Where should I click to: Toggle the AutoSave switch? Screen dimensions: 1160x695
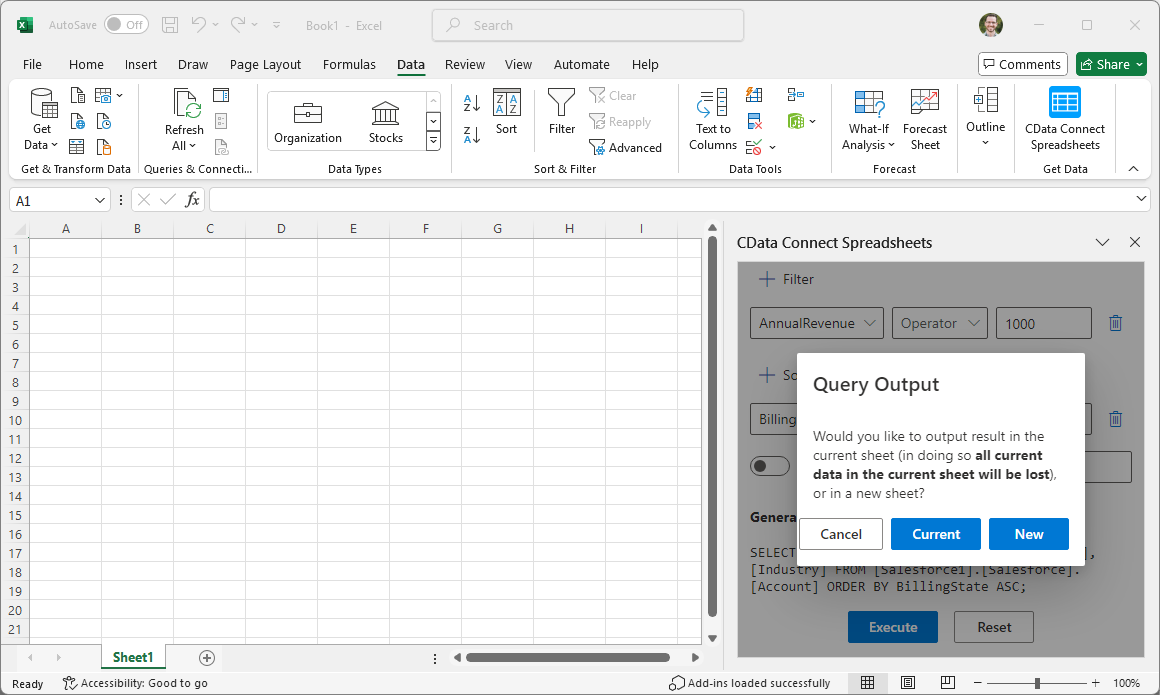coord(126,25)
